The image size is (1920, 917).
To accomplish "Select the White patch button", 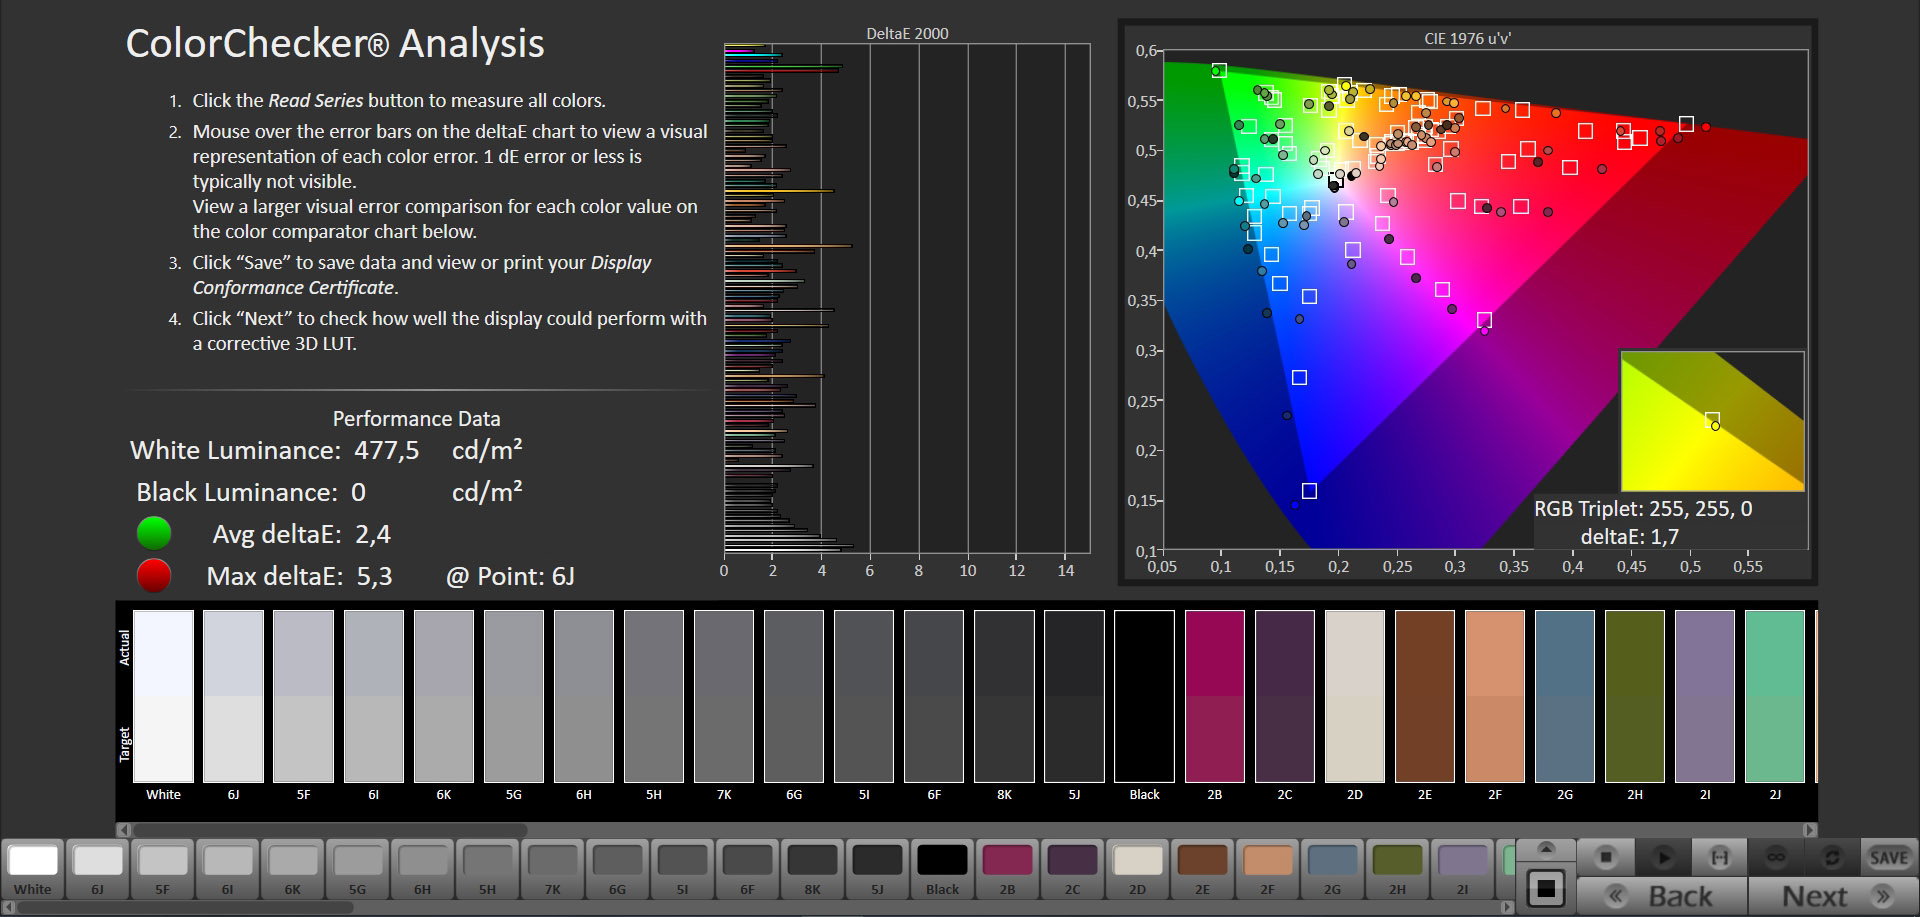I will pos(33,869).
